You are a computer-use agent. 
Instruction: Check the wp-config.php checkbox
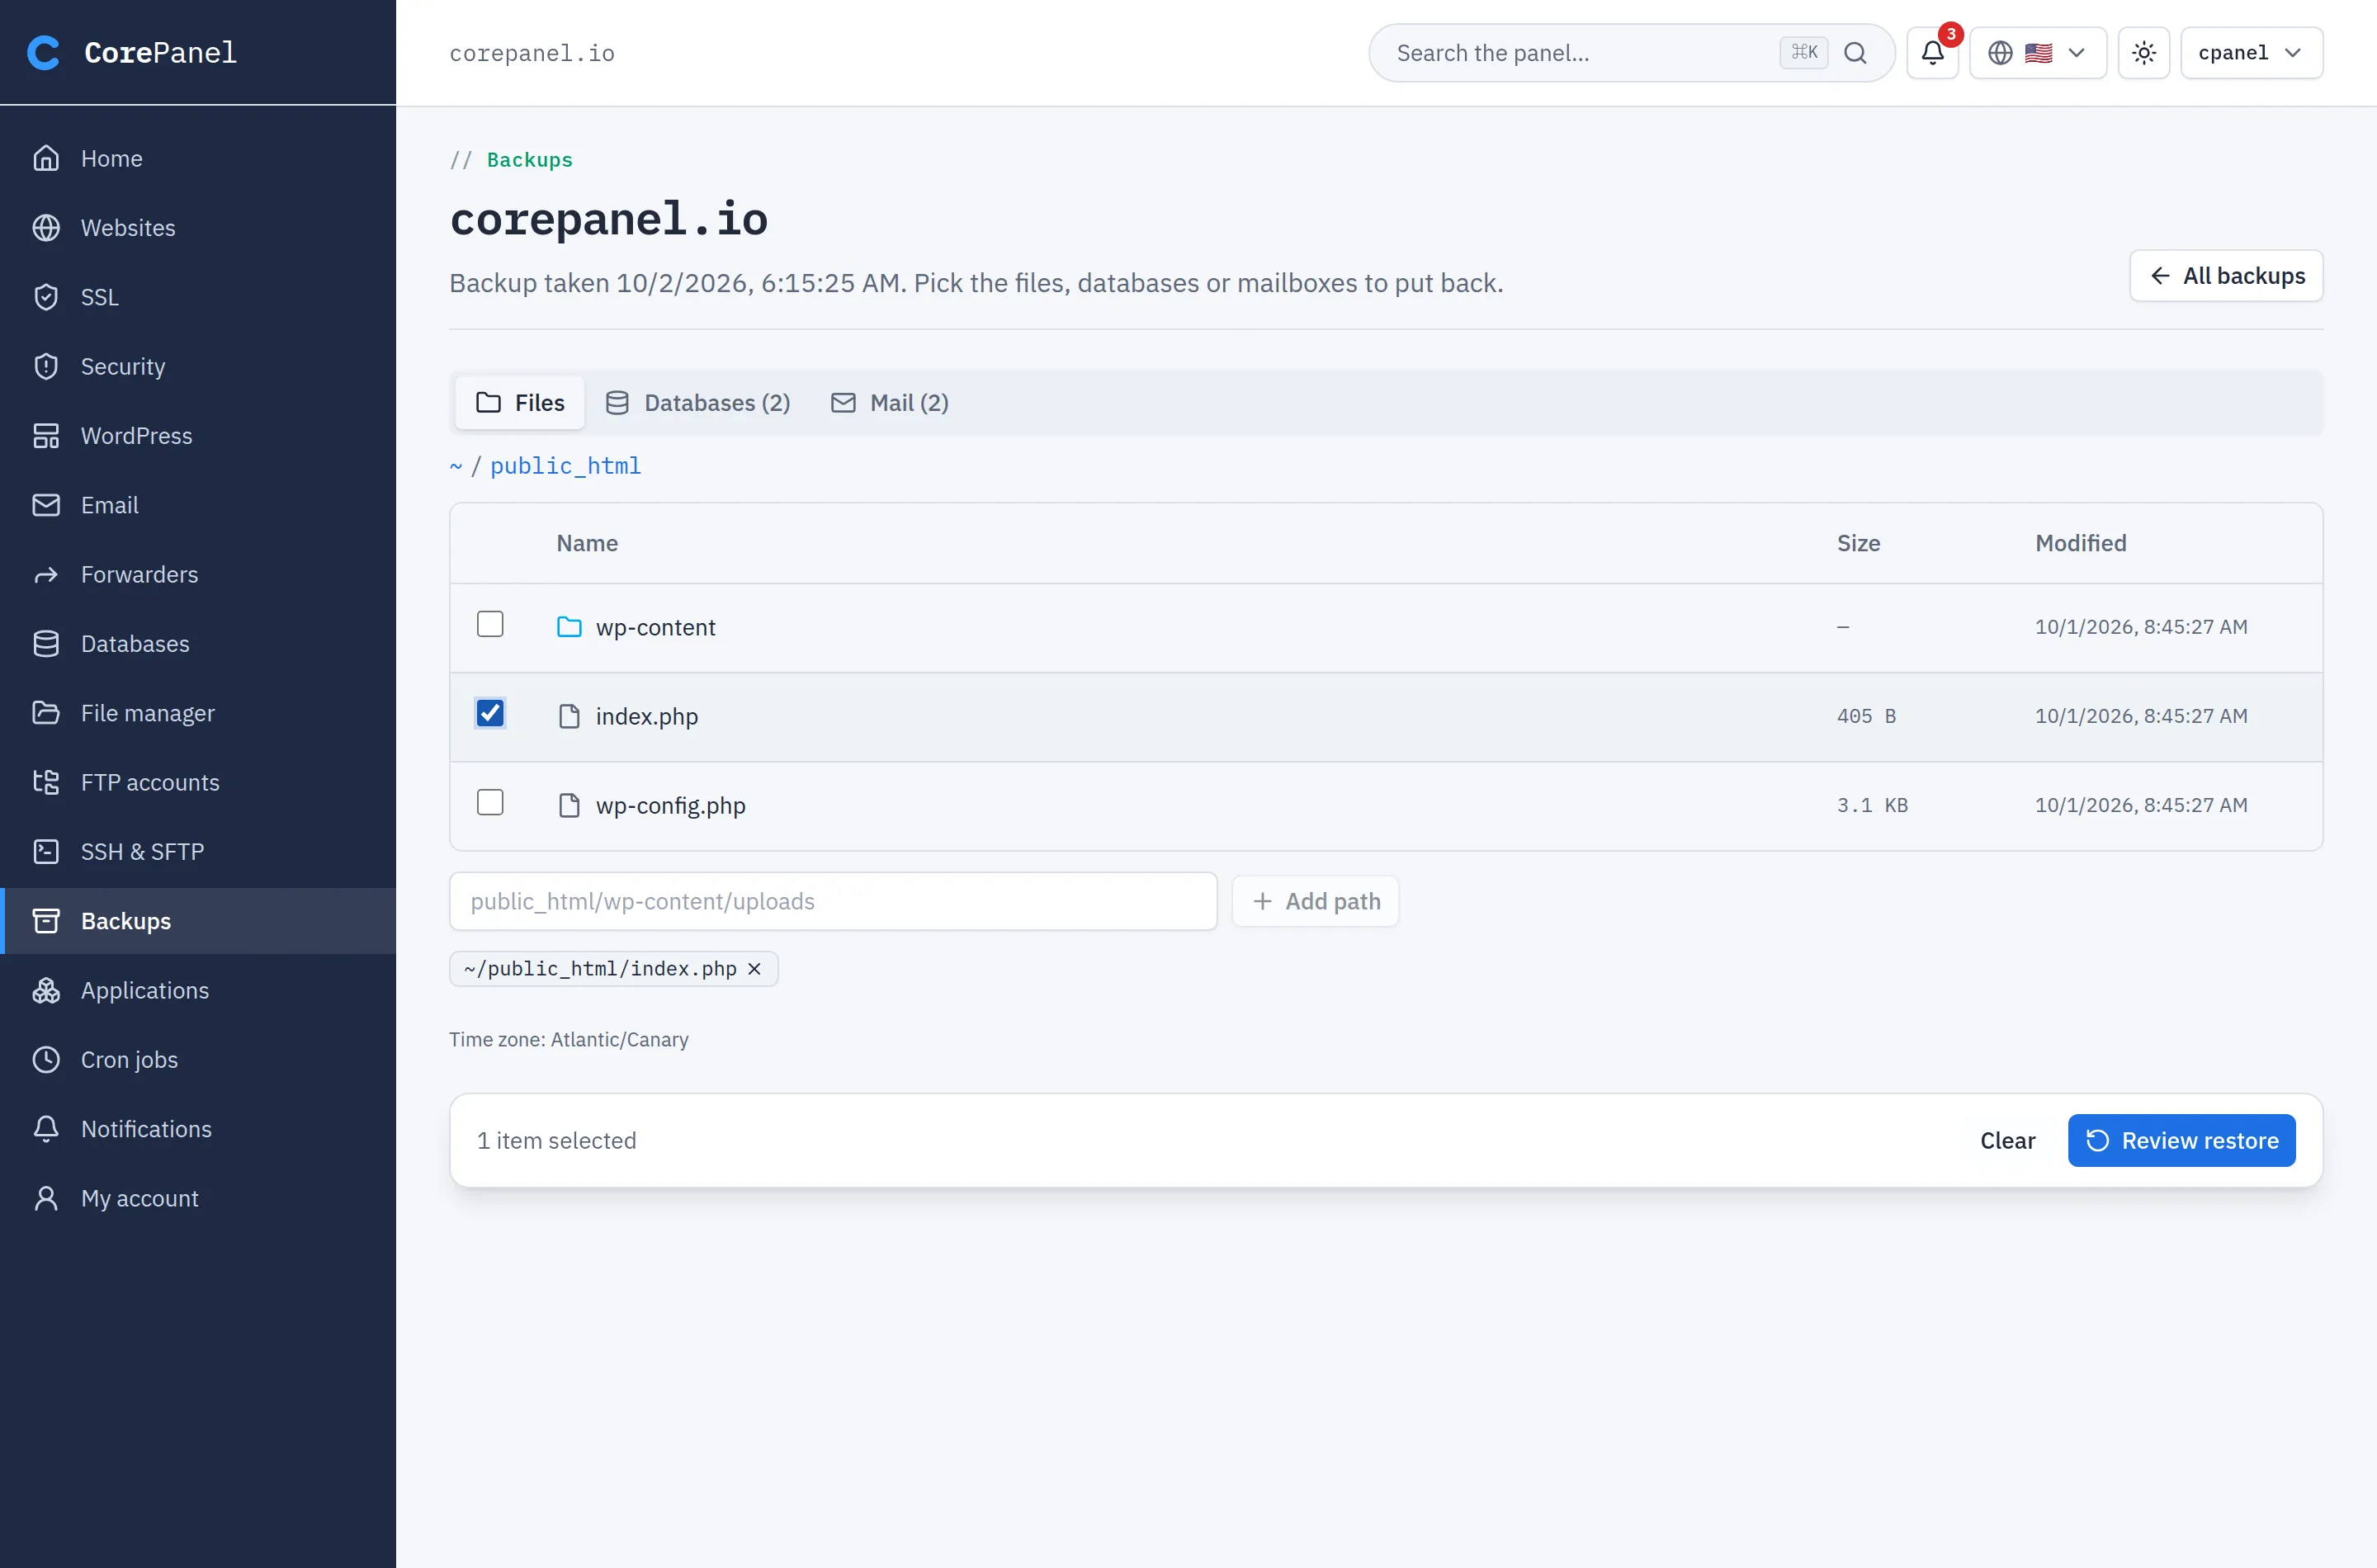[490, 802]
